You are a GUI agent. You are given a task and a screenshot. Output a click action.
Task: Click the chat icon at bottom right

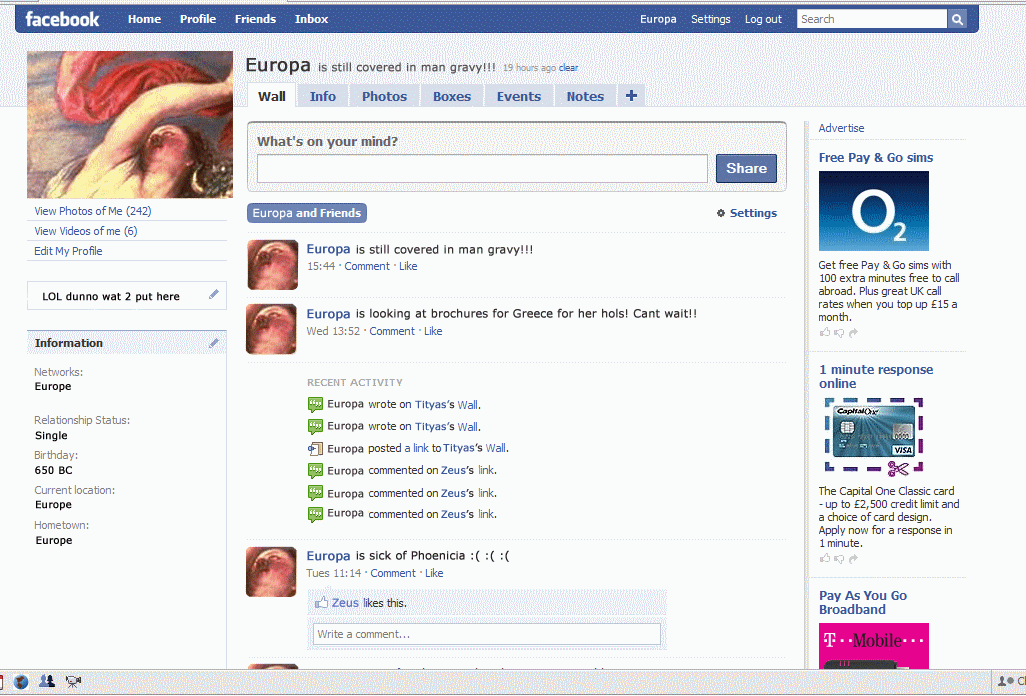click(x=1006, y=682)
